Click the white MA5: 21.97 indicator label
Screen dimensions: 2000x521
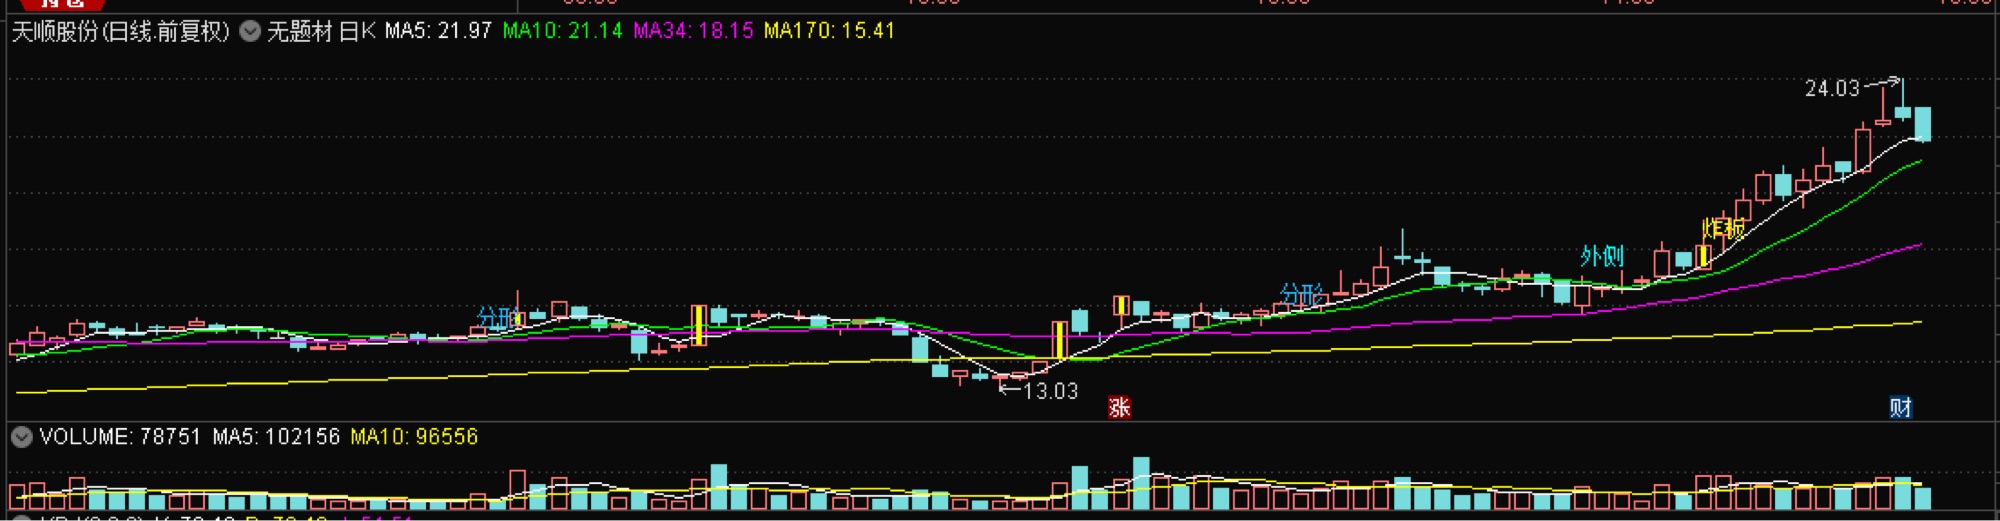point(438,31)
